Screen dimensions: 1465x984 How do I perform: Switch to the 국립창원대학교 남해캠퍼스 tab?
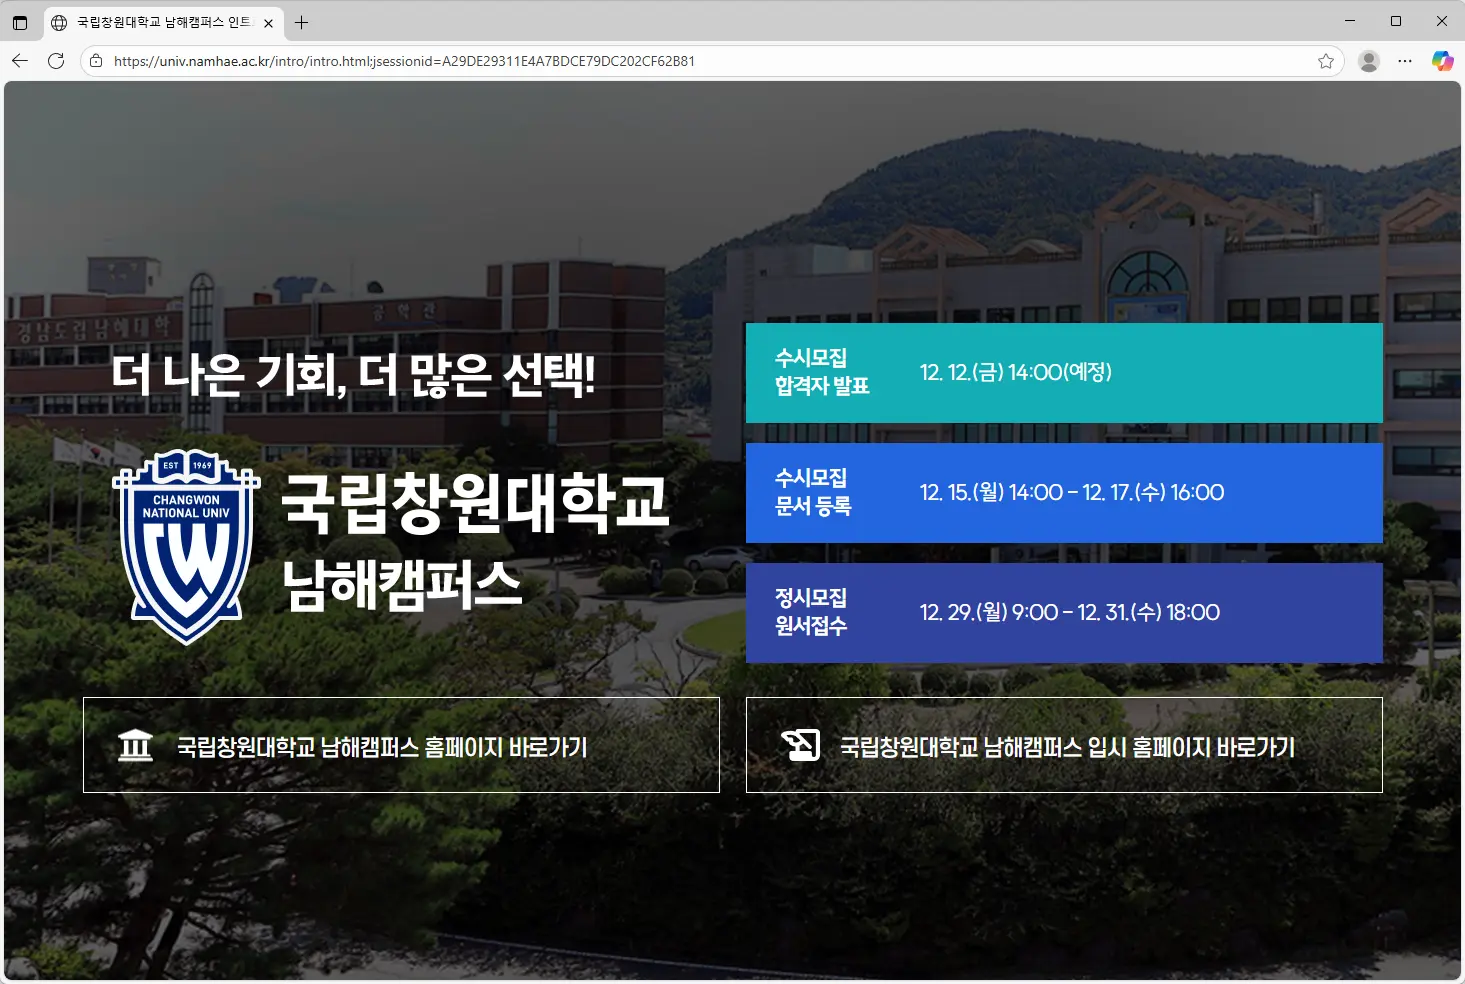pyautogui.click(x=160, y=22)
